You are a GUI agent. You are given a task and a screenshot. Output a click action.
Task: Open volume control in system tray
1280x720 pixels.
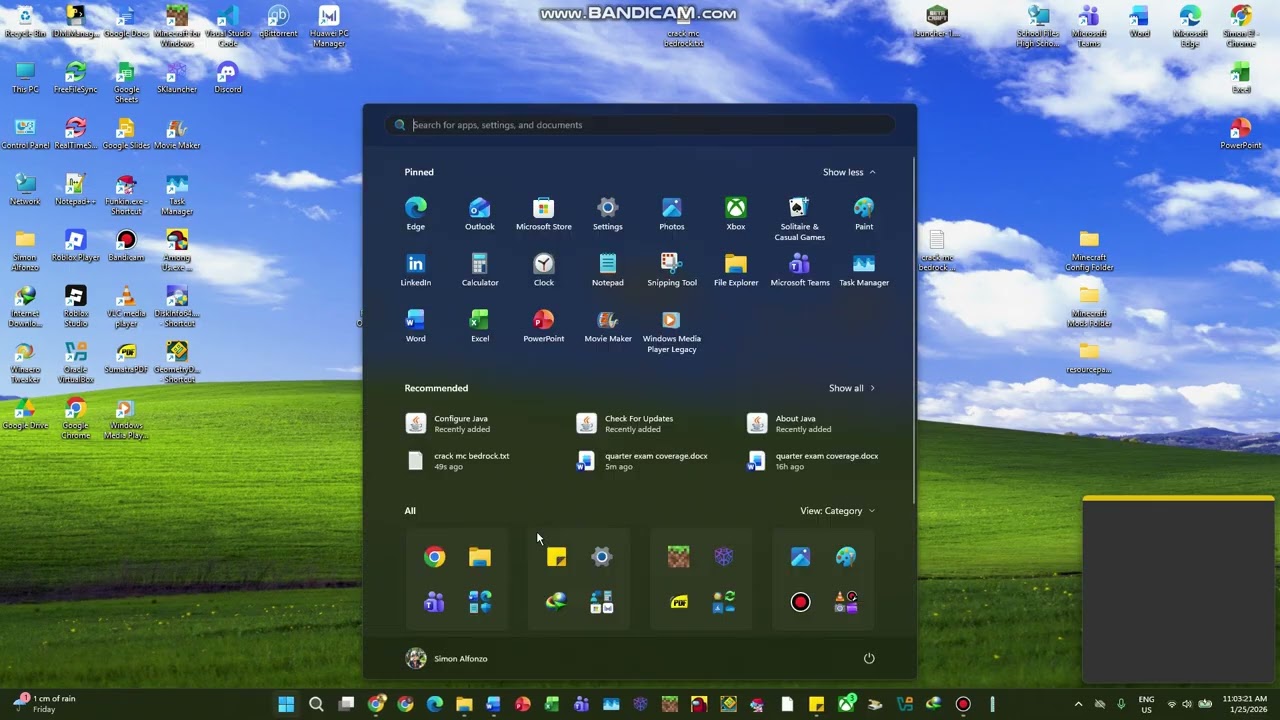tap(1186, 704)
